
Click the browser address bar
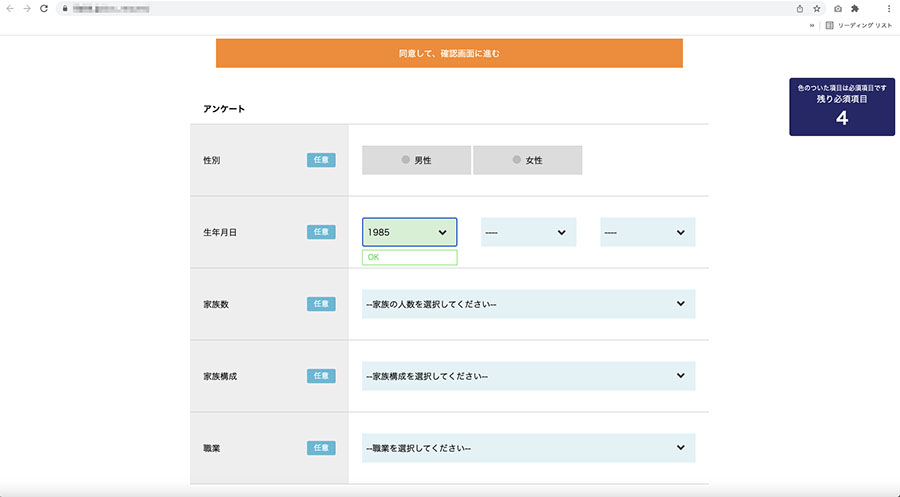[x=400, y=8]
